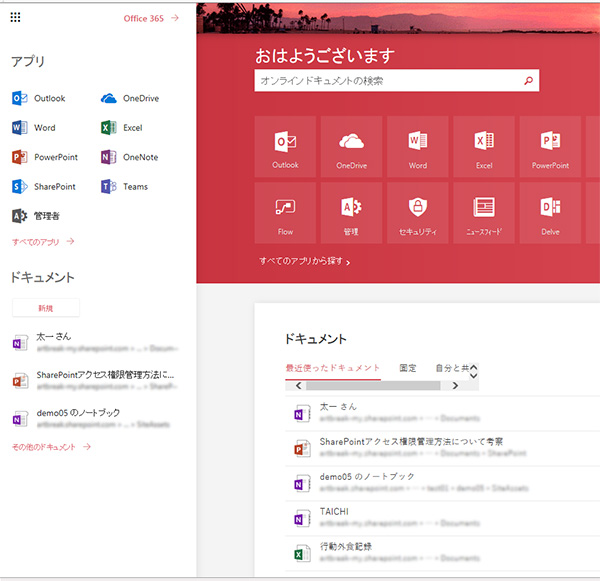
Task: Open the Delve tile
Action: [x=550, y=213]
